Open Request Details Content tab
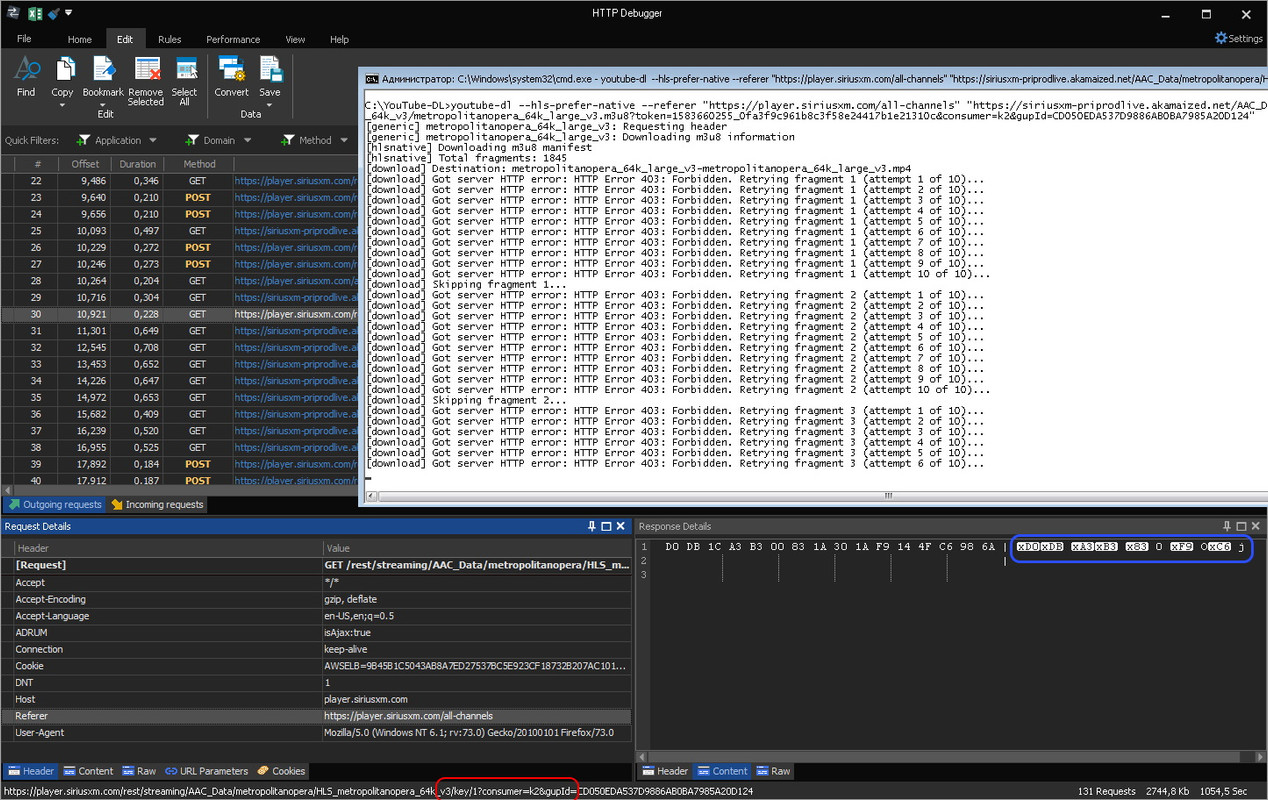Viewport: 1268px width, 800px height. coord(88,771)
